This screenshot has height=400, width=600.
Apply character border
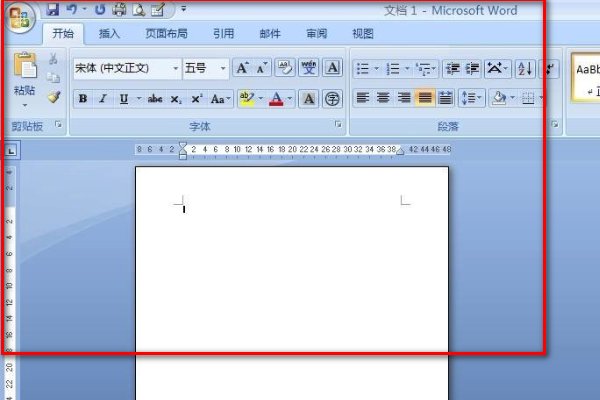click(x=333, y=68)
